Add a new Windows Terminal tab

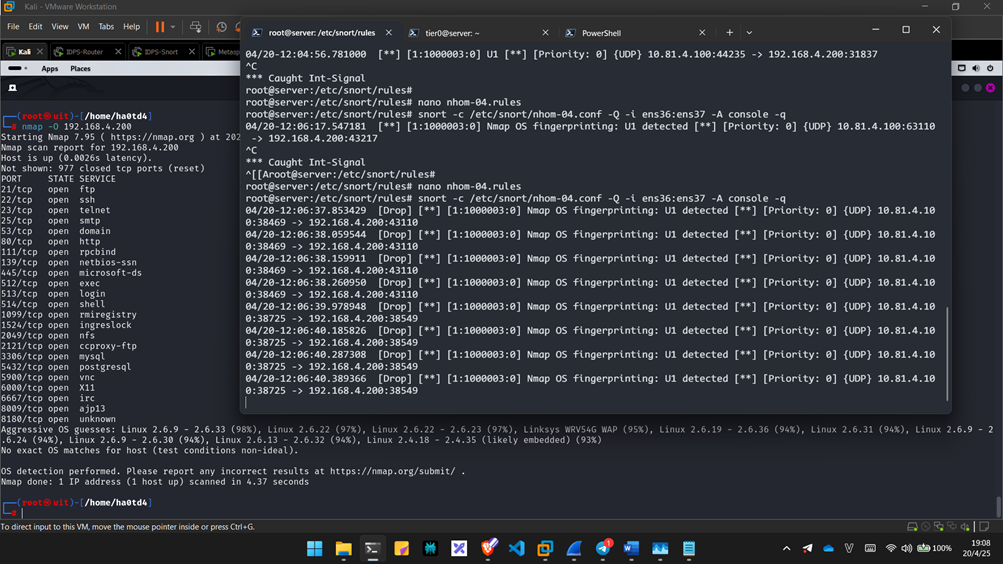(x=729, y=33)
